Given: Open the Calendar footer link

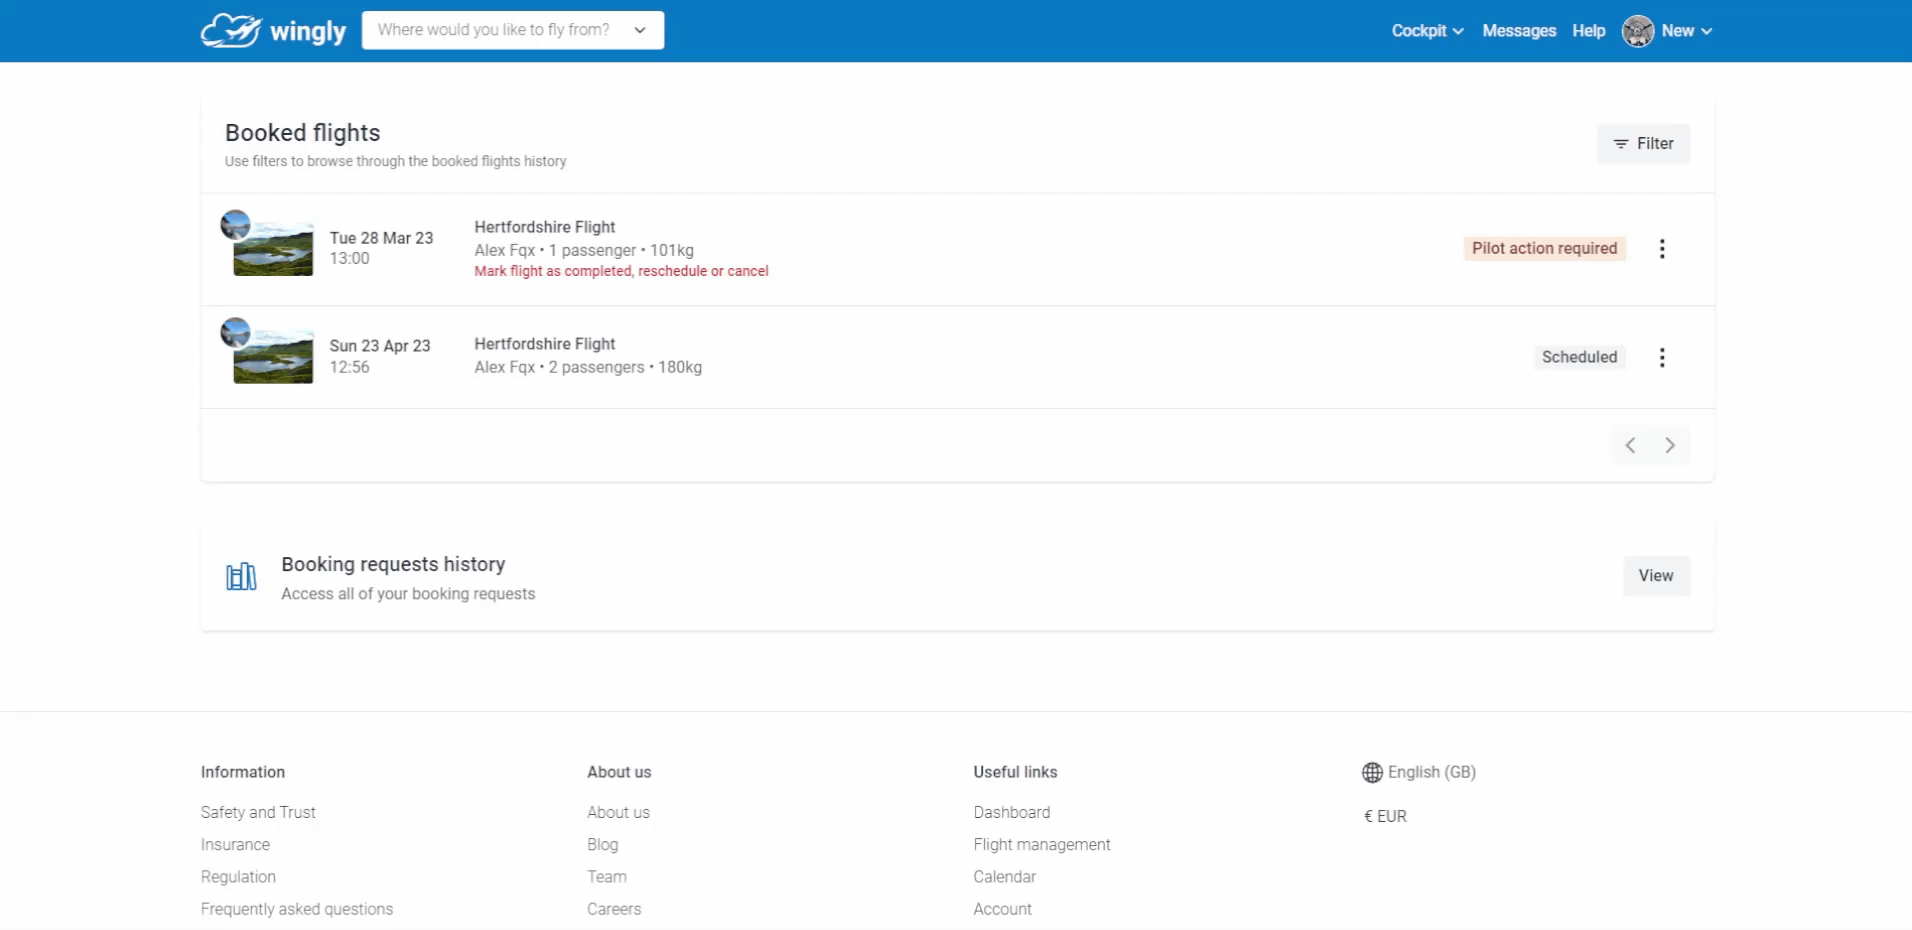Looking at the screenshot, I should 1005,876.
